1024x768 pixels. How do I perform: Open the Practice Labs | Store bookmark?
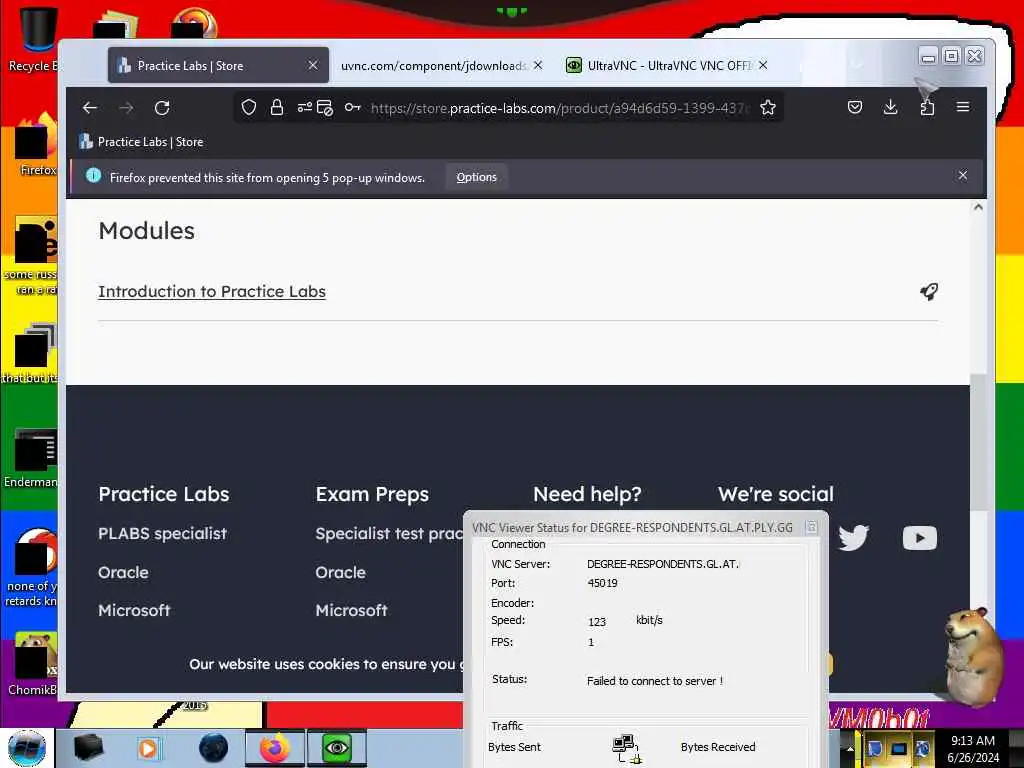[x=141, y=142]
